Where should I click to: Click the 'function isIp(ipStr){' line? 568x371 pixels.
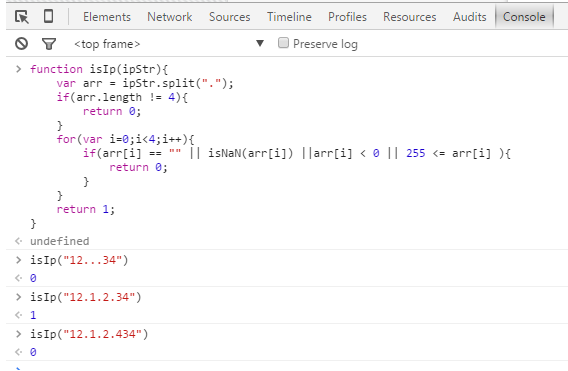coord(99,69)
